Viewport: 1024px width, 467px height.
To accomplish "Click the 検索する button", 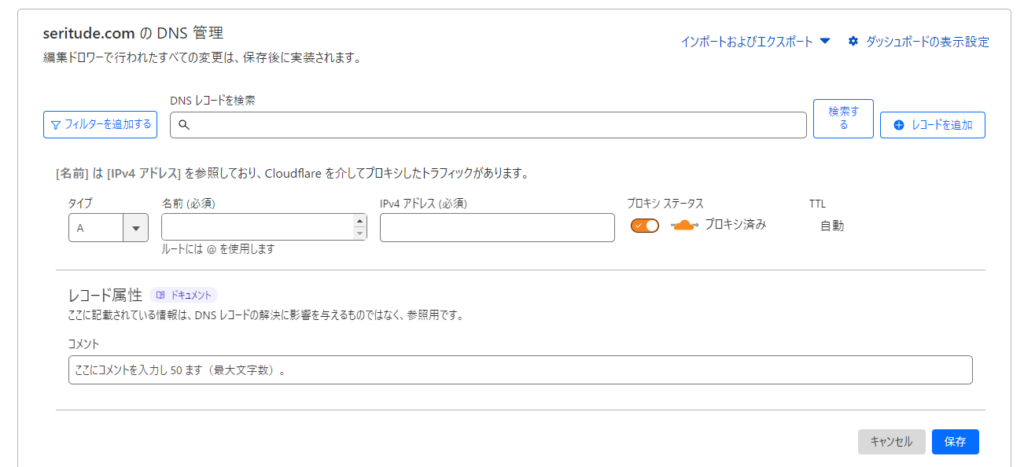I will click(x=843, y=119).
